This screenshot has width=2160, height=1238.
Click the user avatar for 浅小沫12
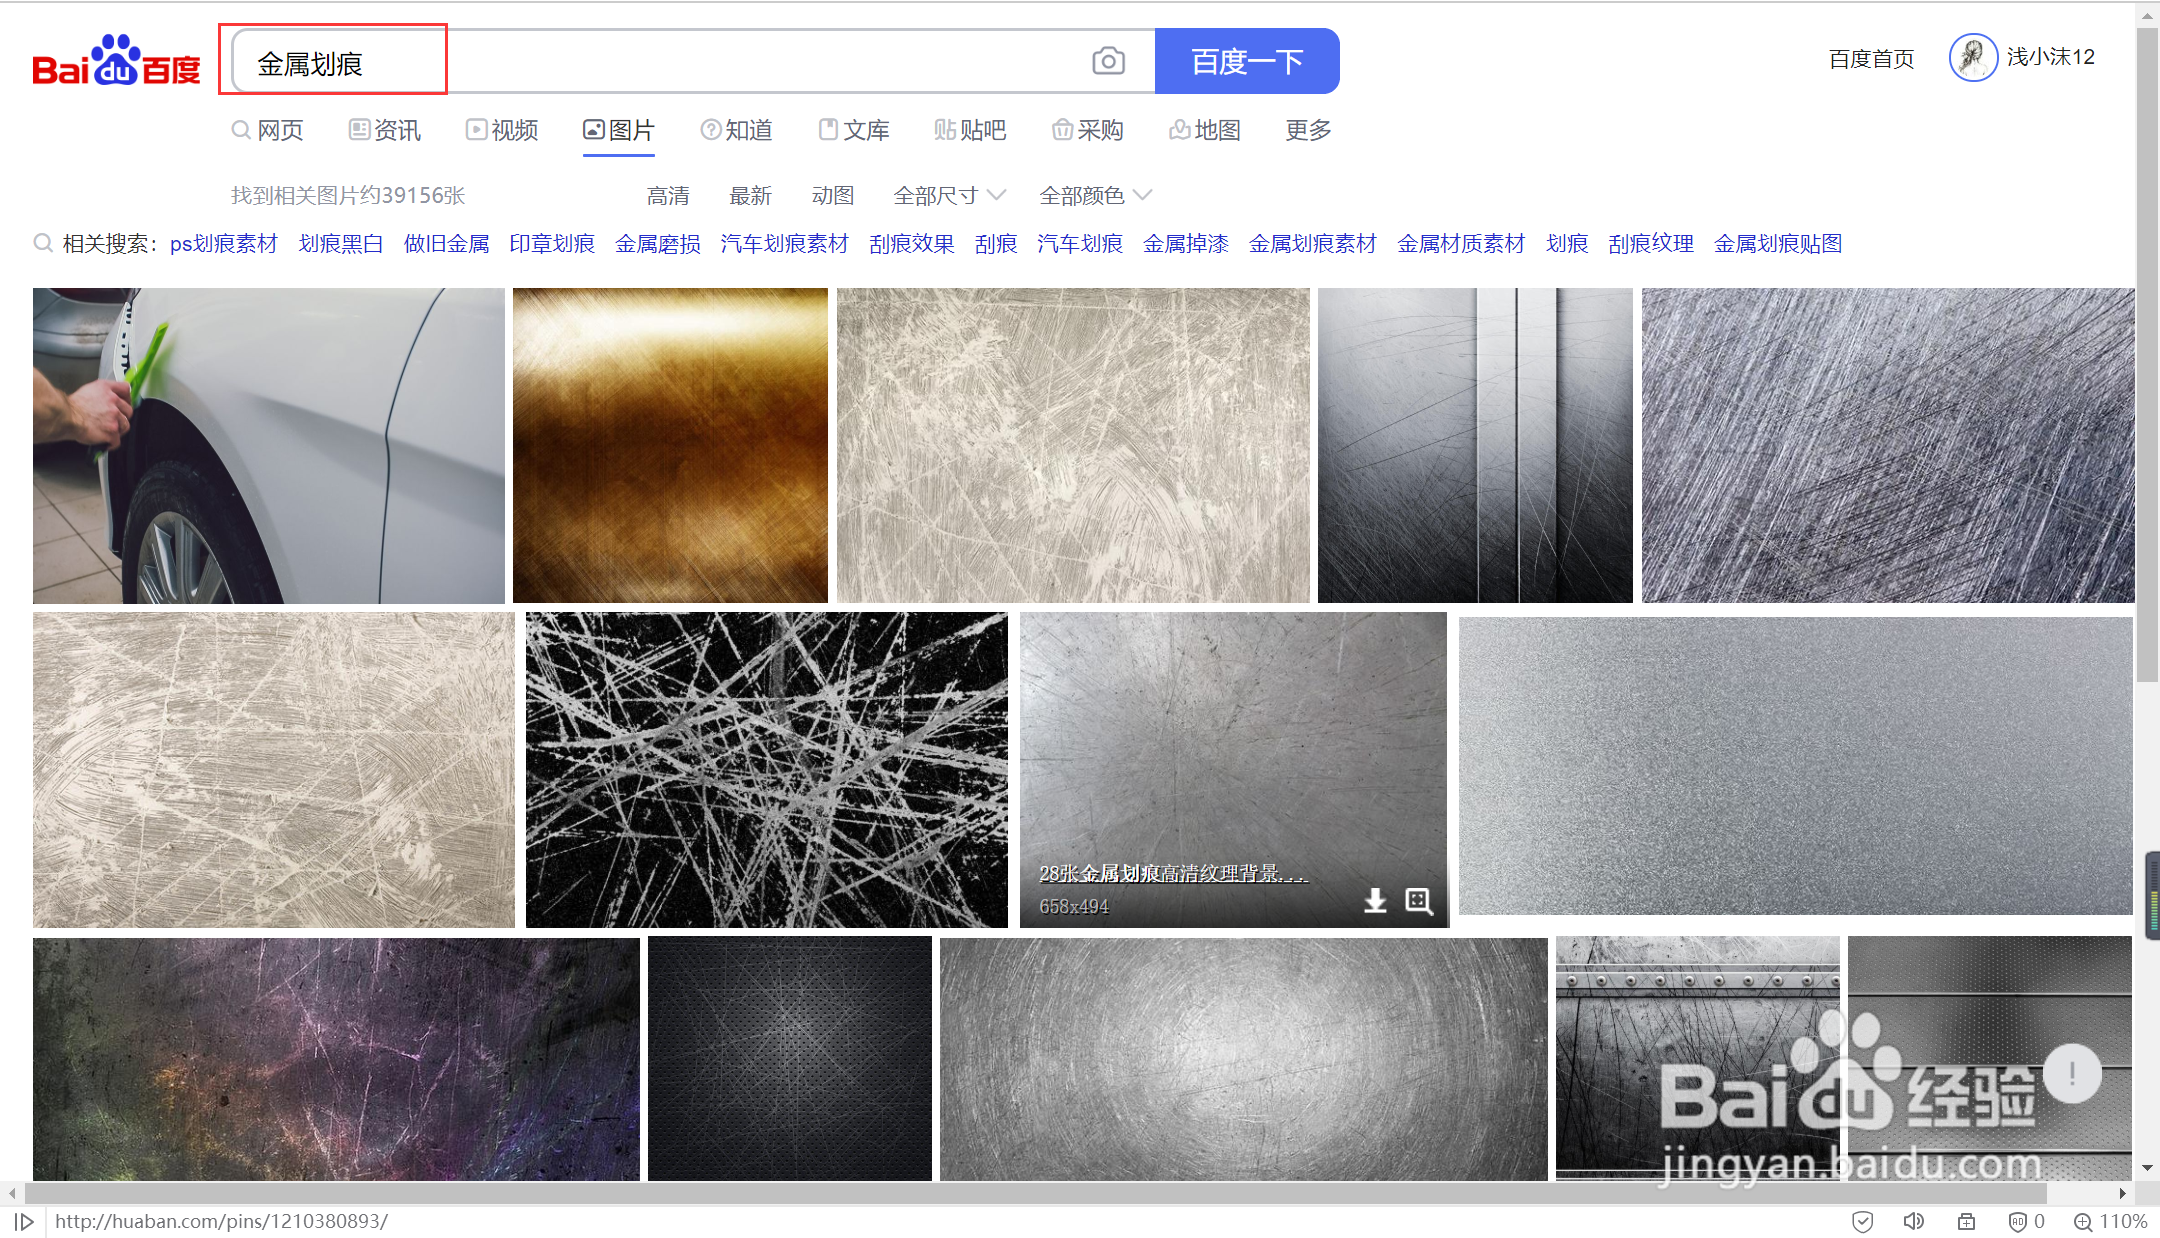pyautogui.click(x=1972, y=58)
